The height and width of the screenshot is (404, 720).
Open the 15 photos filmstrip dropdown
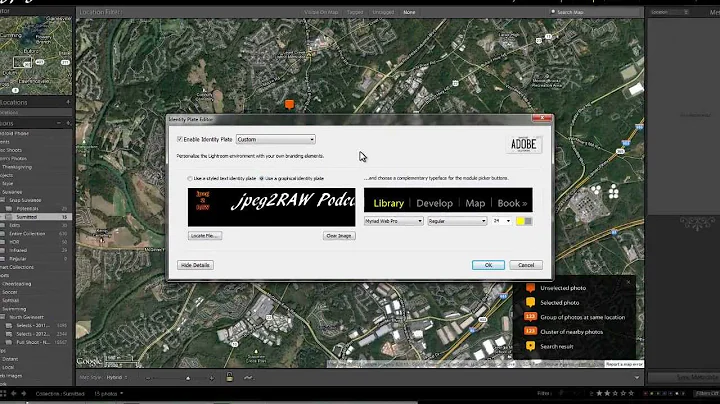point(109,393)
